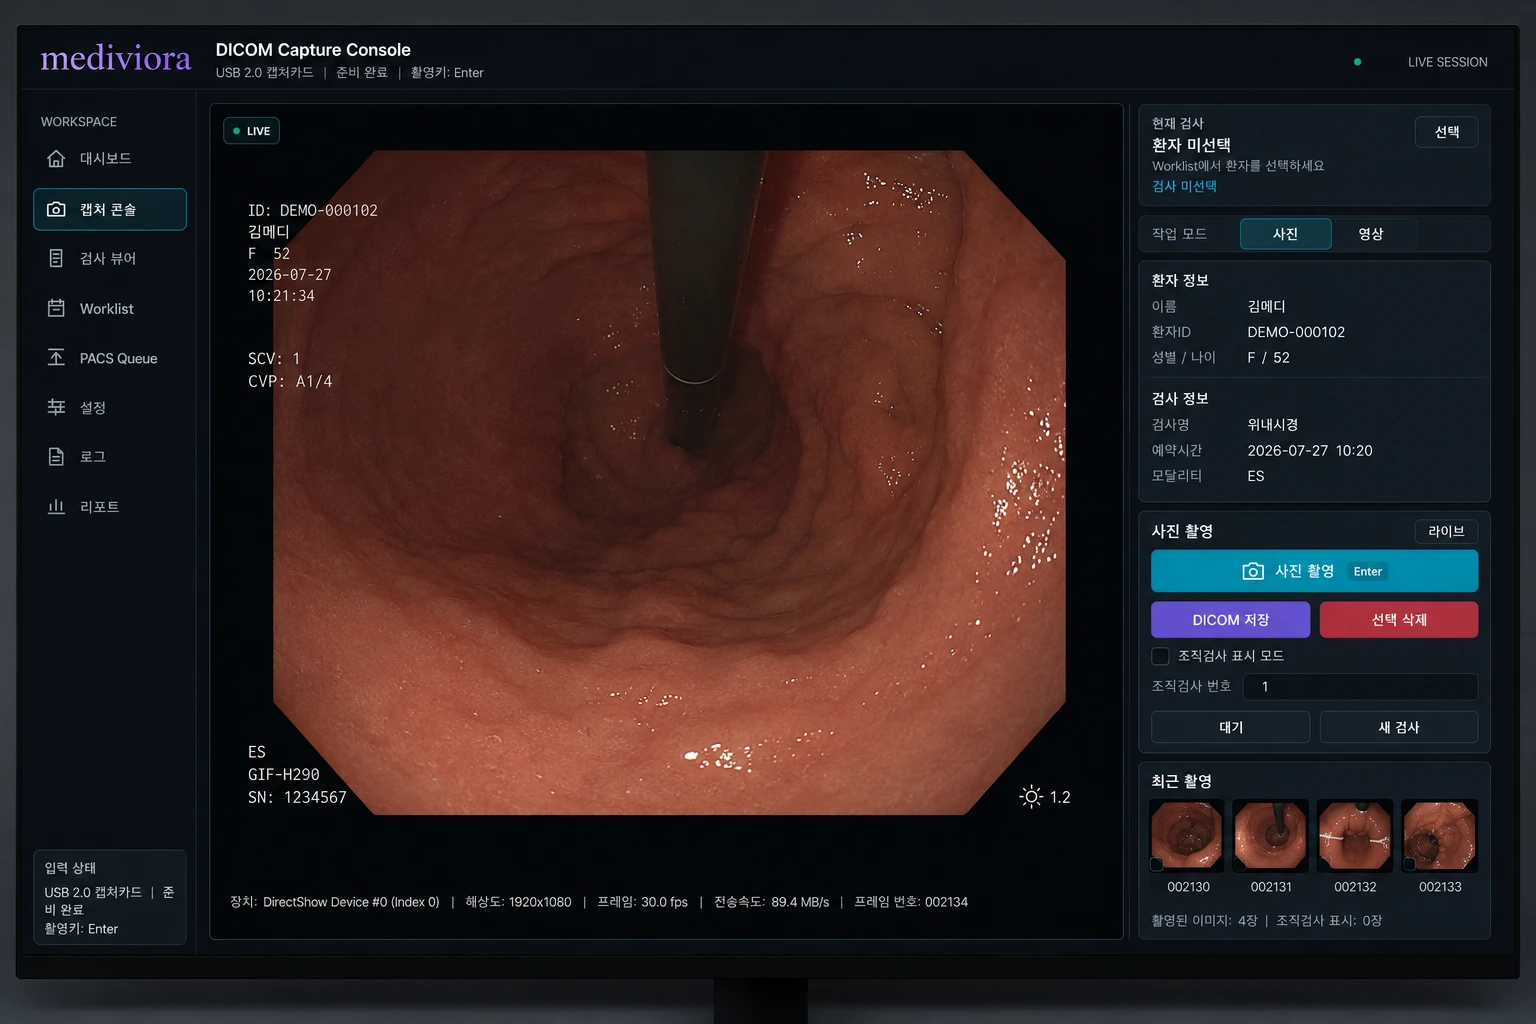Screen dimensions: 1536x1024
Task: Go to PACS Queue in the sidebar
Action: pyautogui.click(x=110, y=358)
